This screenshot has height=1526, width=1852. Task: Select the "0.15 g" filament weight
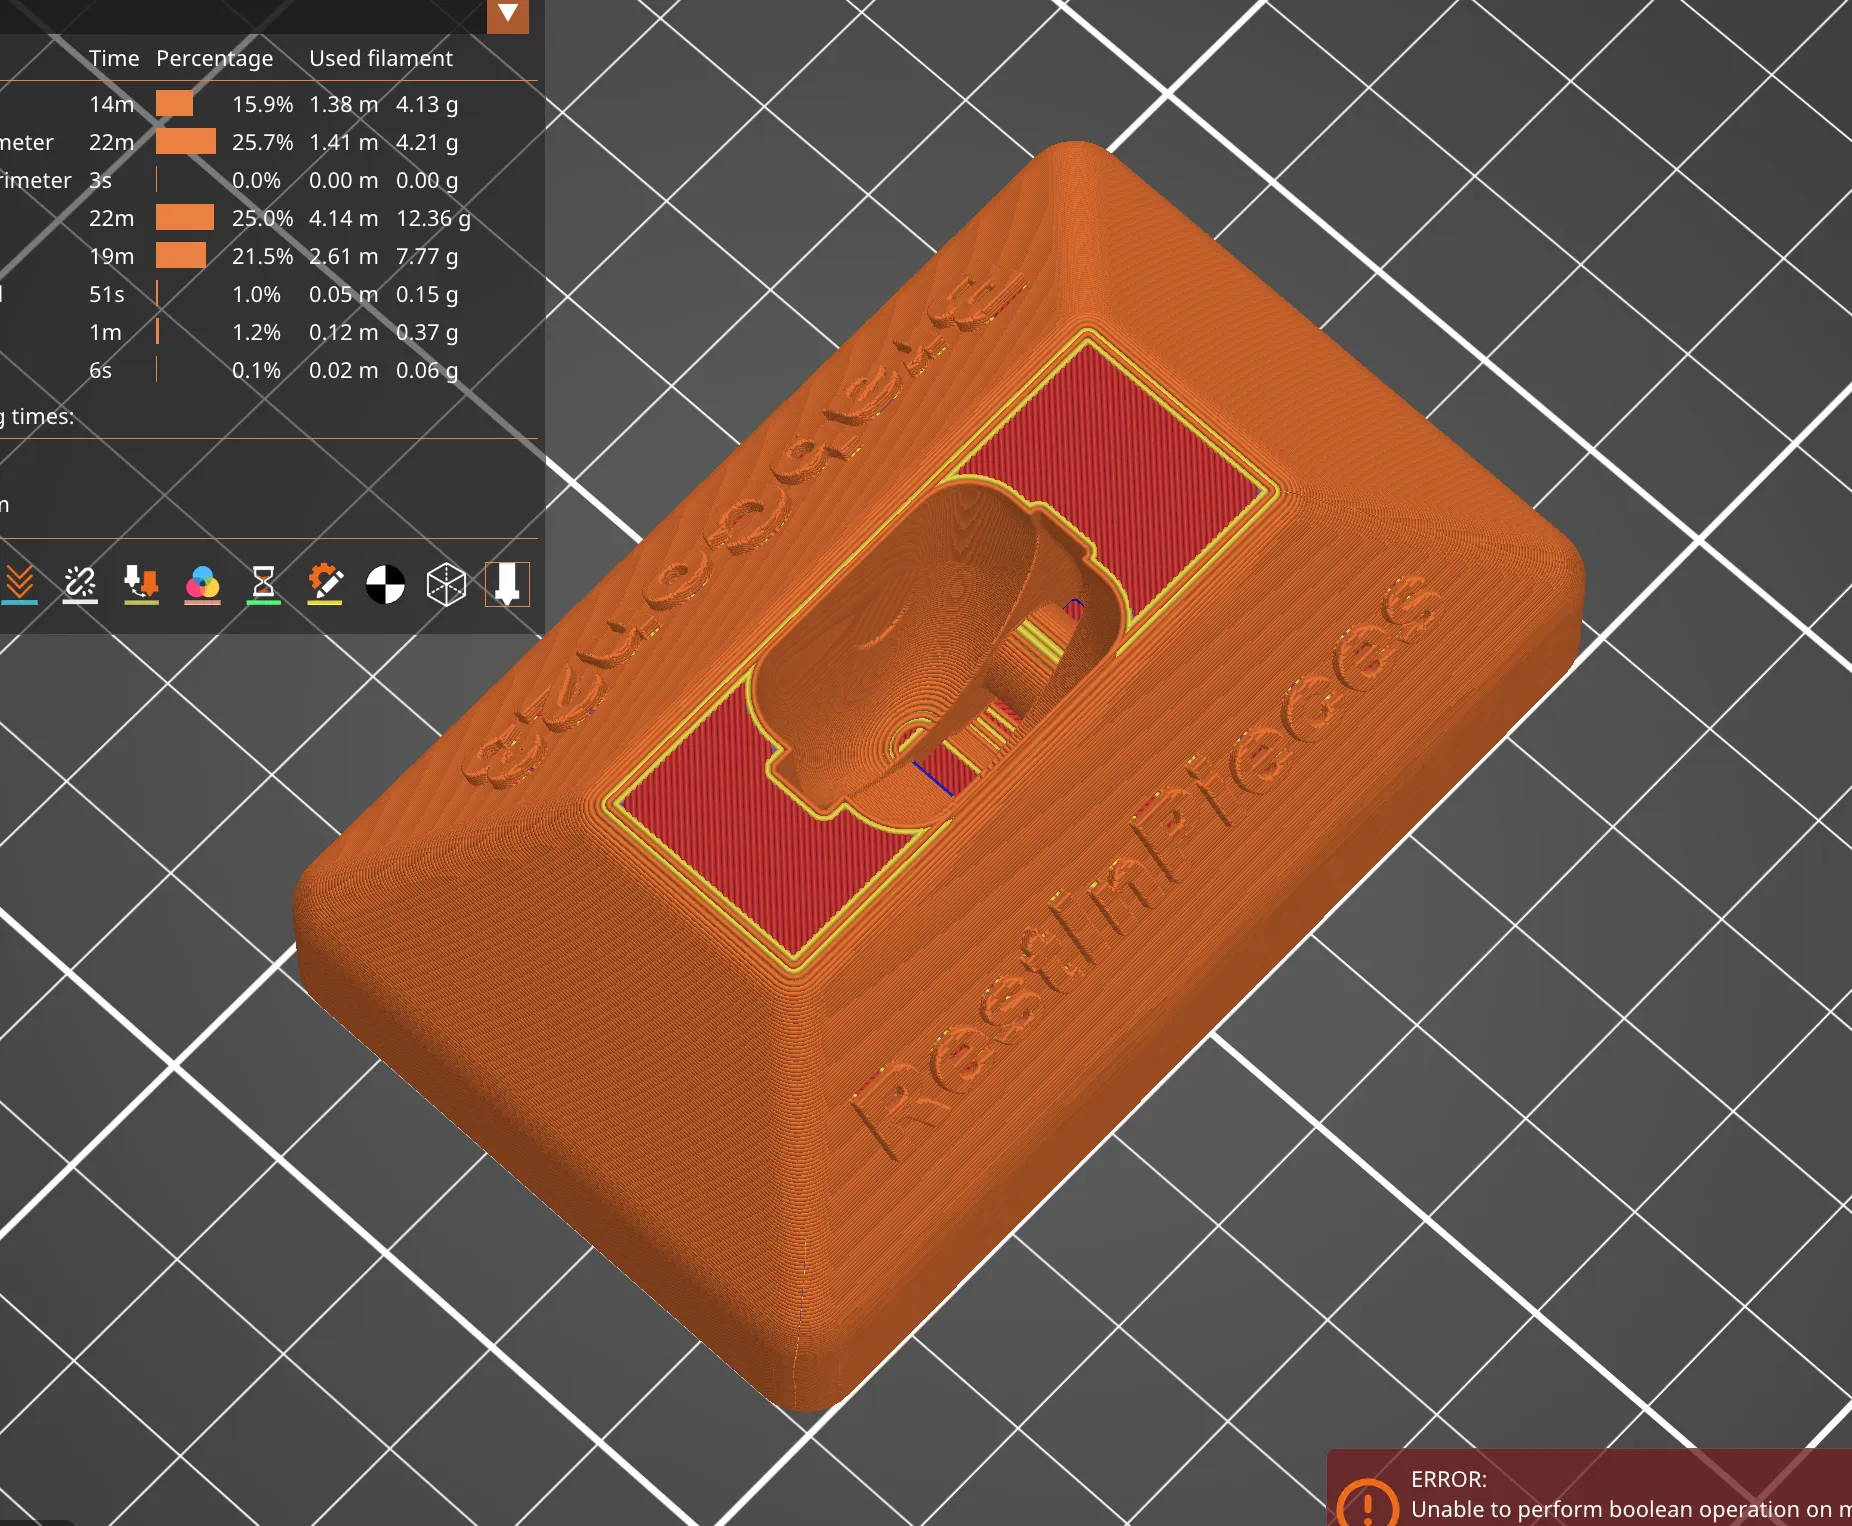[427, 294]
